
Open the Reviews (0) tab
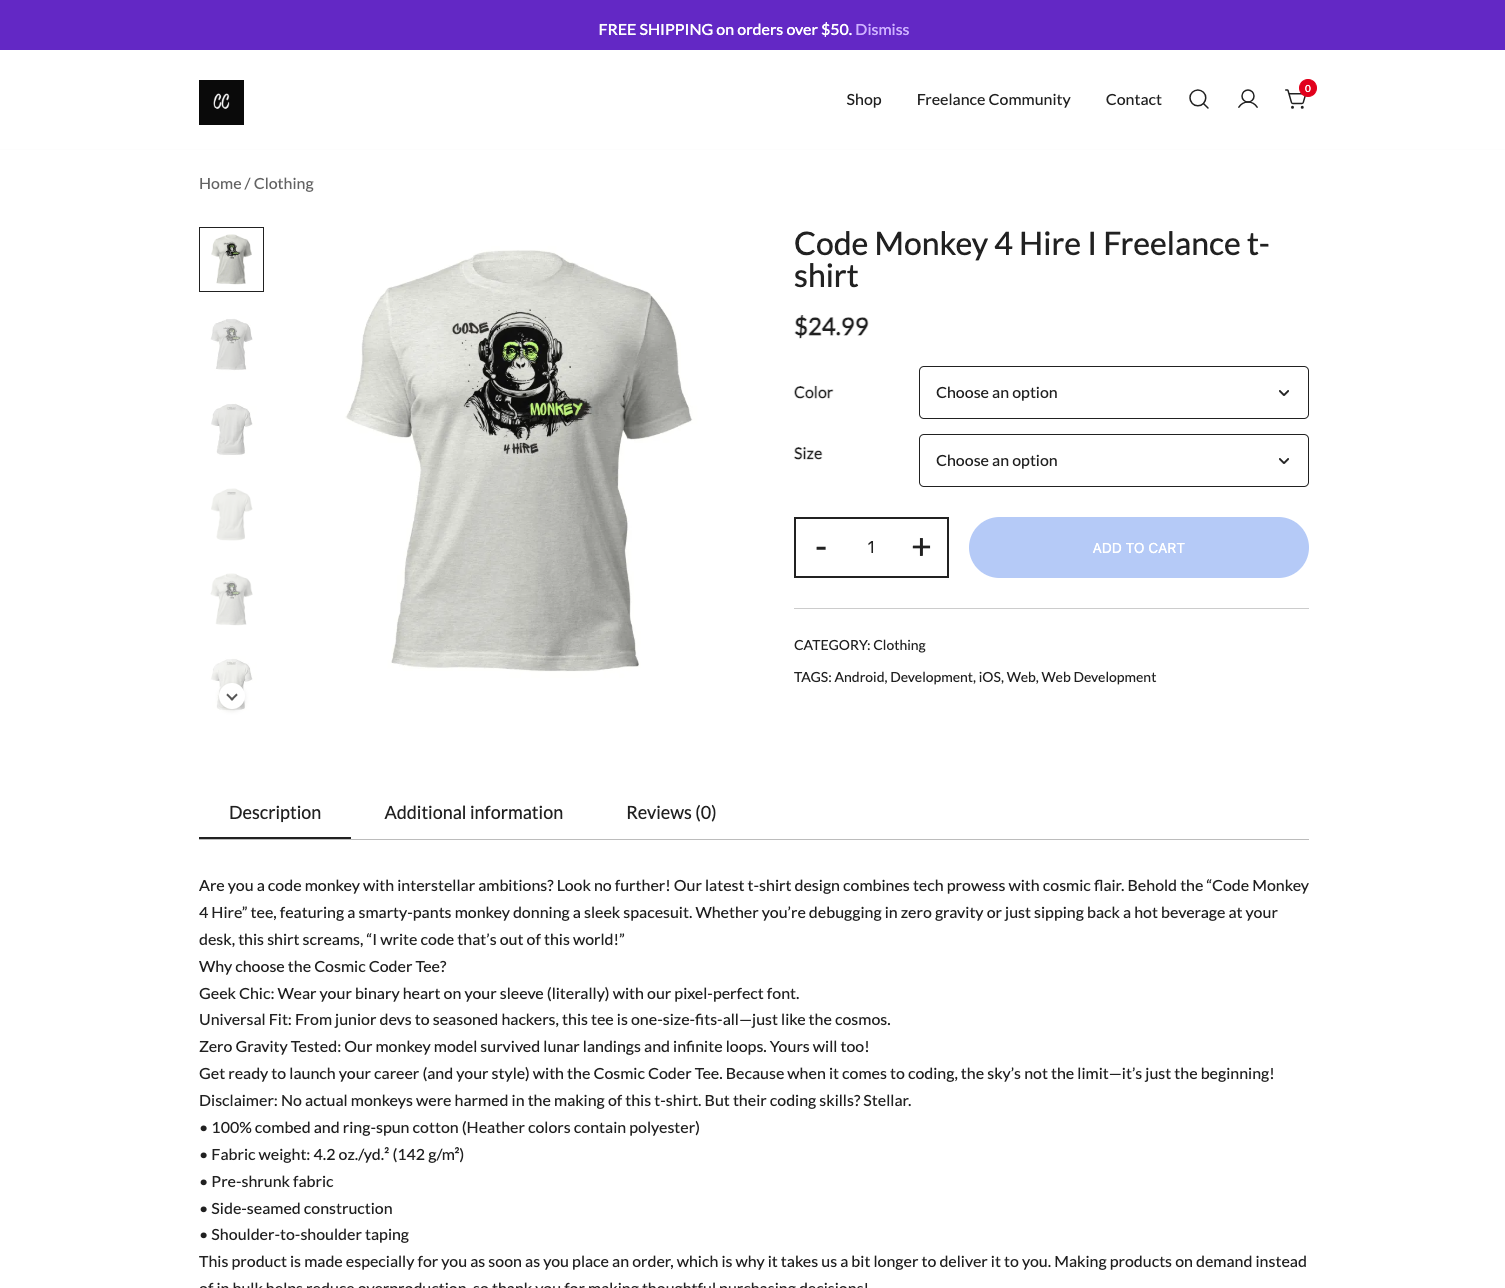(x=671, y=812)
